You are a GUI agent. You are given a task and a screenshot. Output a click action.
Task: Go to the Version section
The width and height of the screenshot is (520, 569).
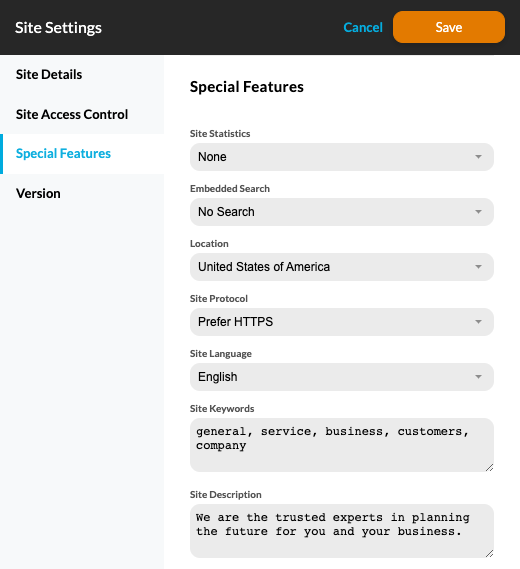click(82, 193)
